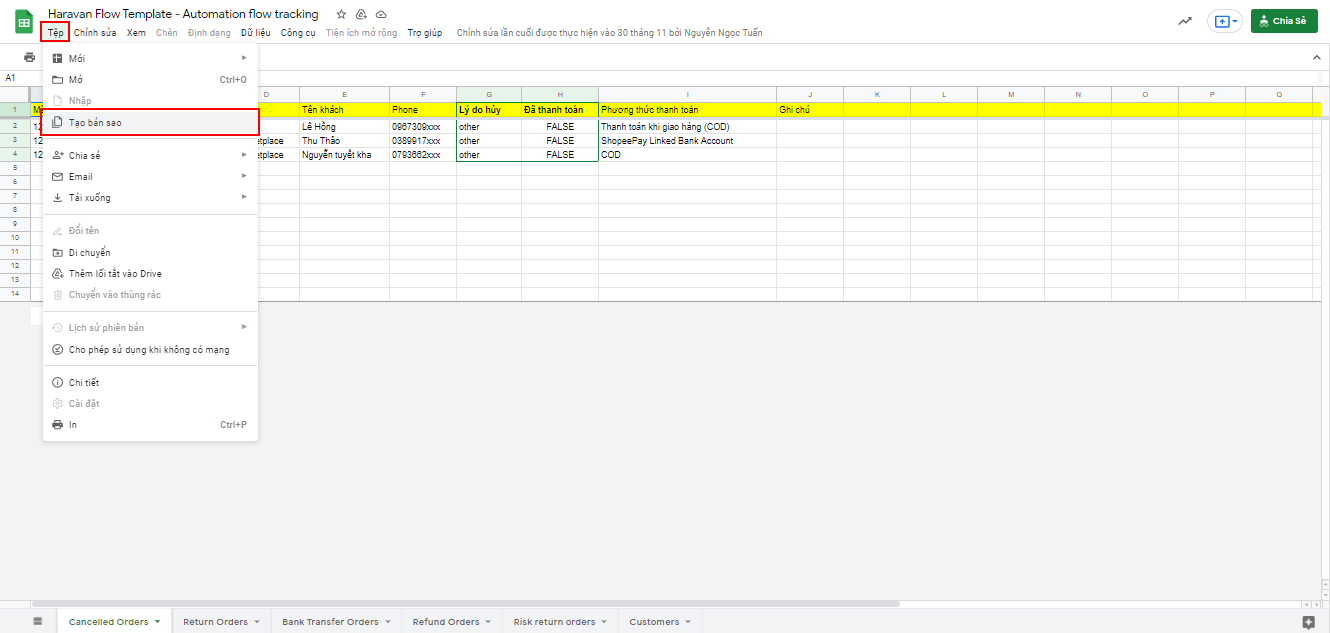Image resolution: width=1330 pixels, height=633 pixels.
Task: Open the Google Sheets home icon
Action: point(24,22)
